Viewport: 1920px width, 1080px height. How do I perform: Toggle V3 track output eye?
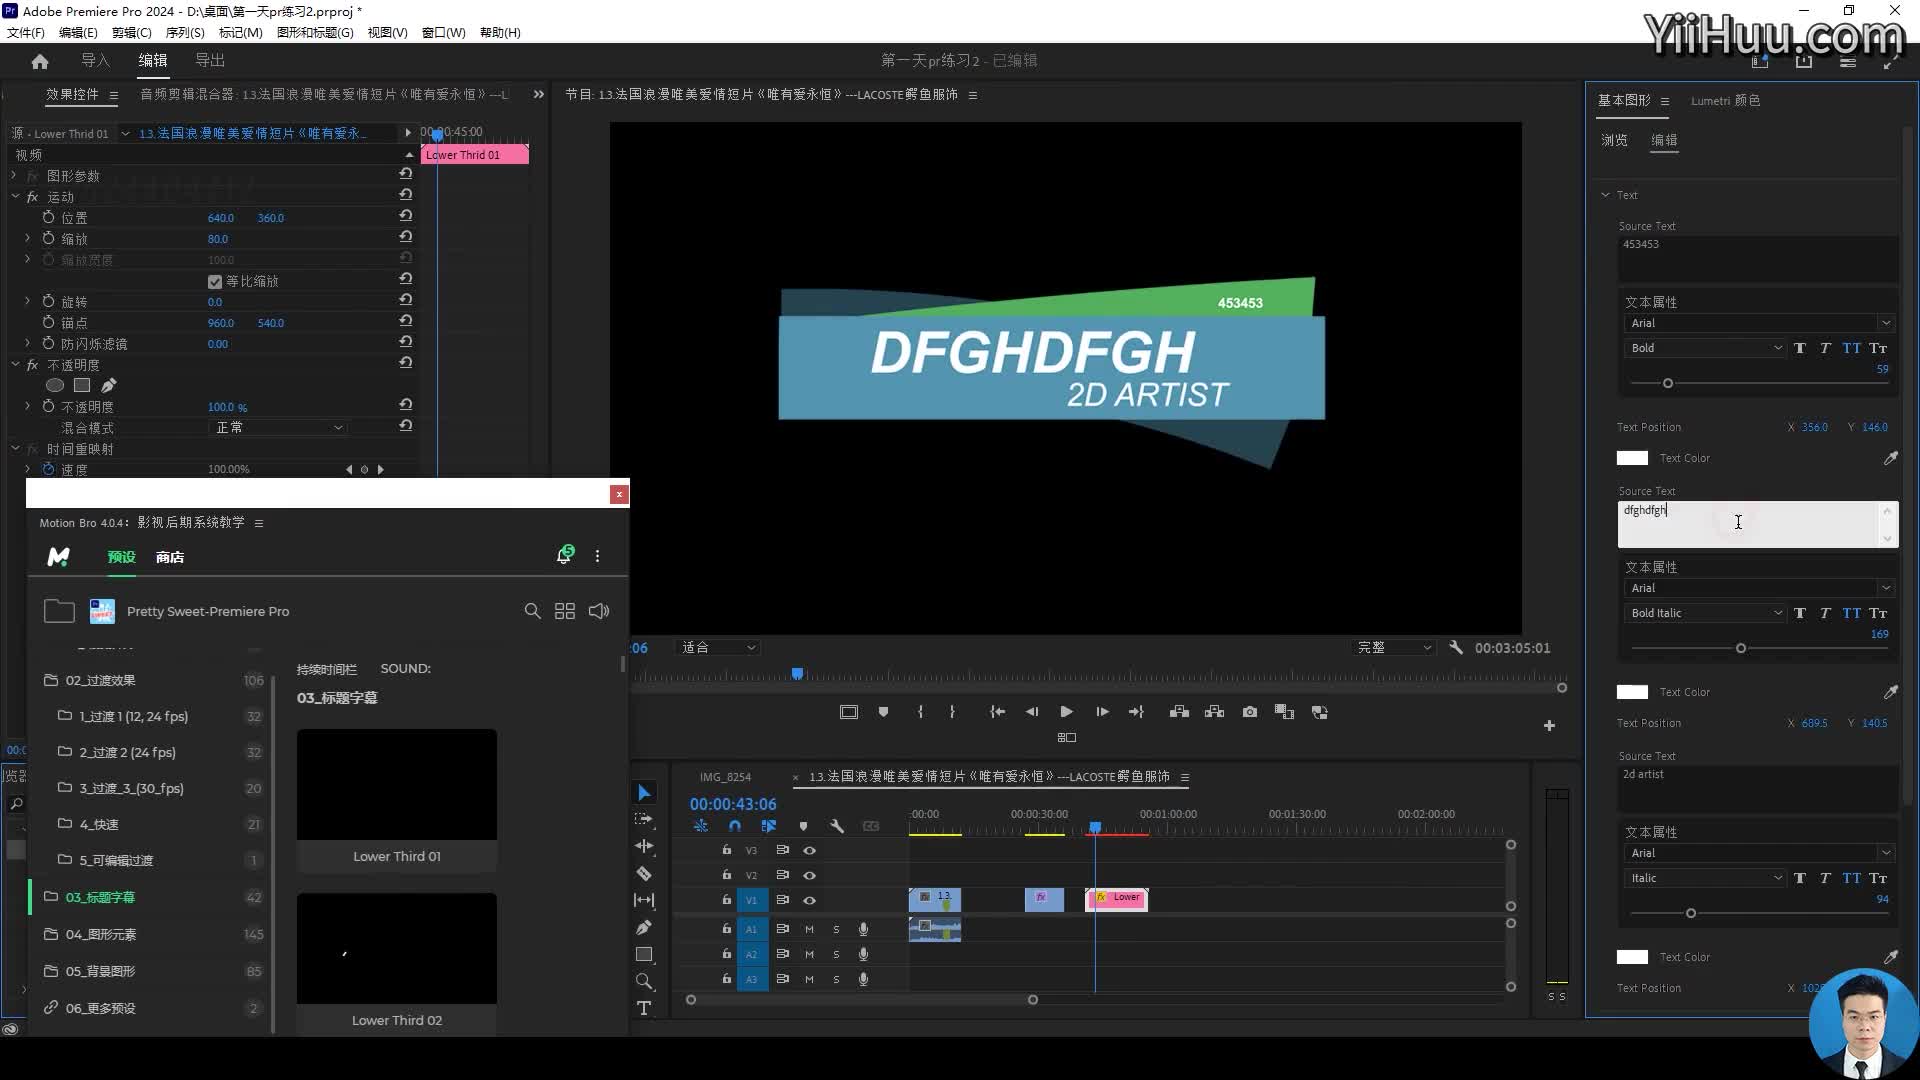810,850
